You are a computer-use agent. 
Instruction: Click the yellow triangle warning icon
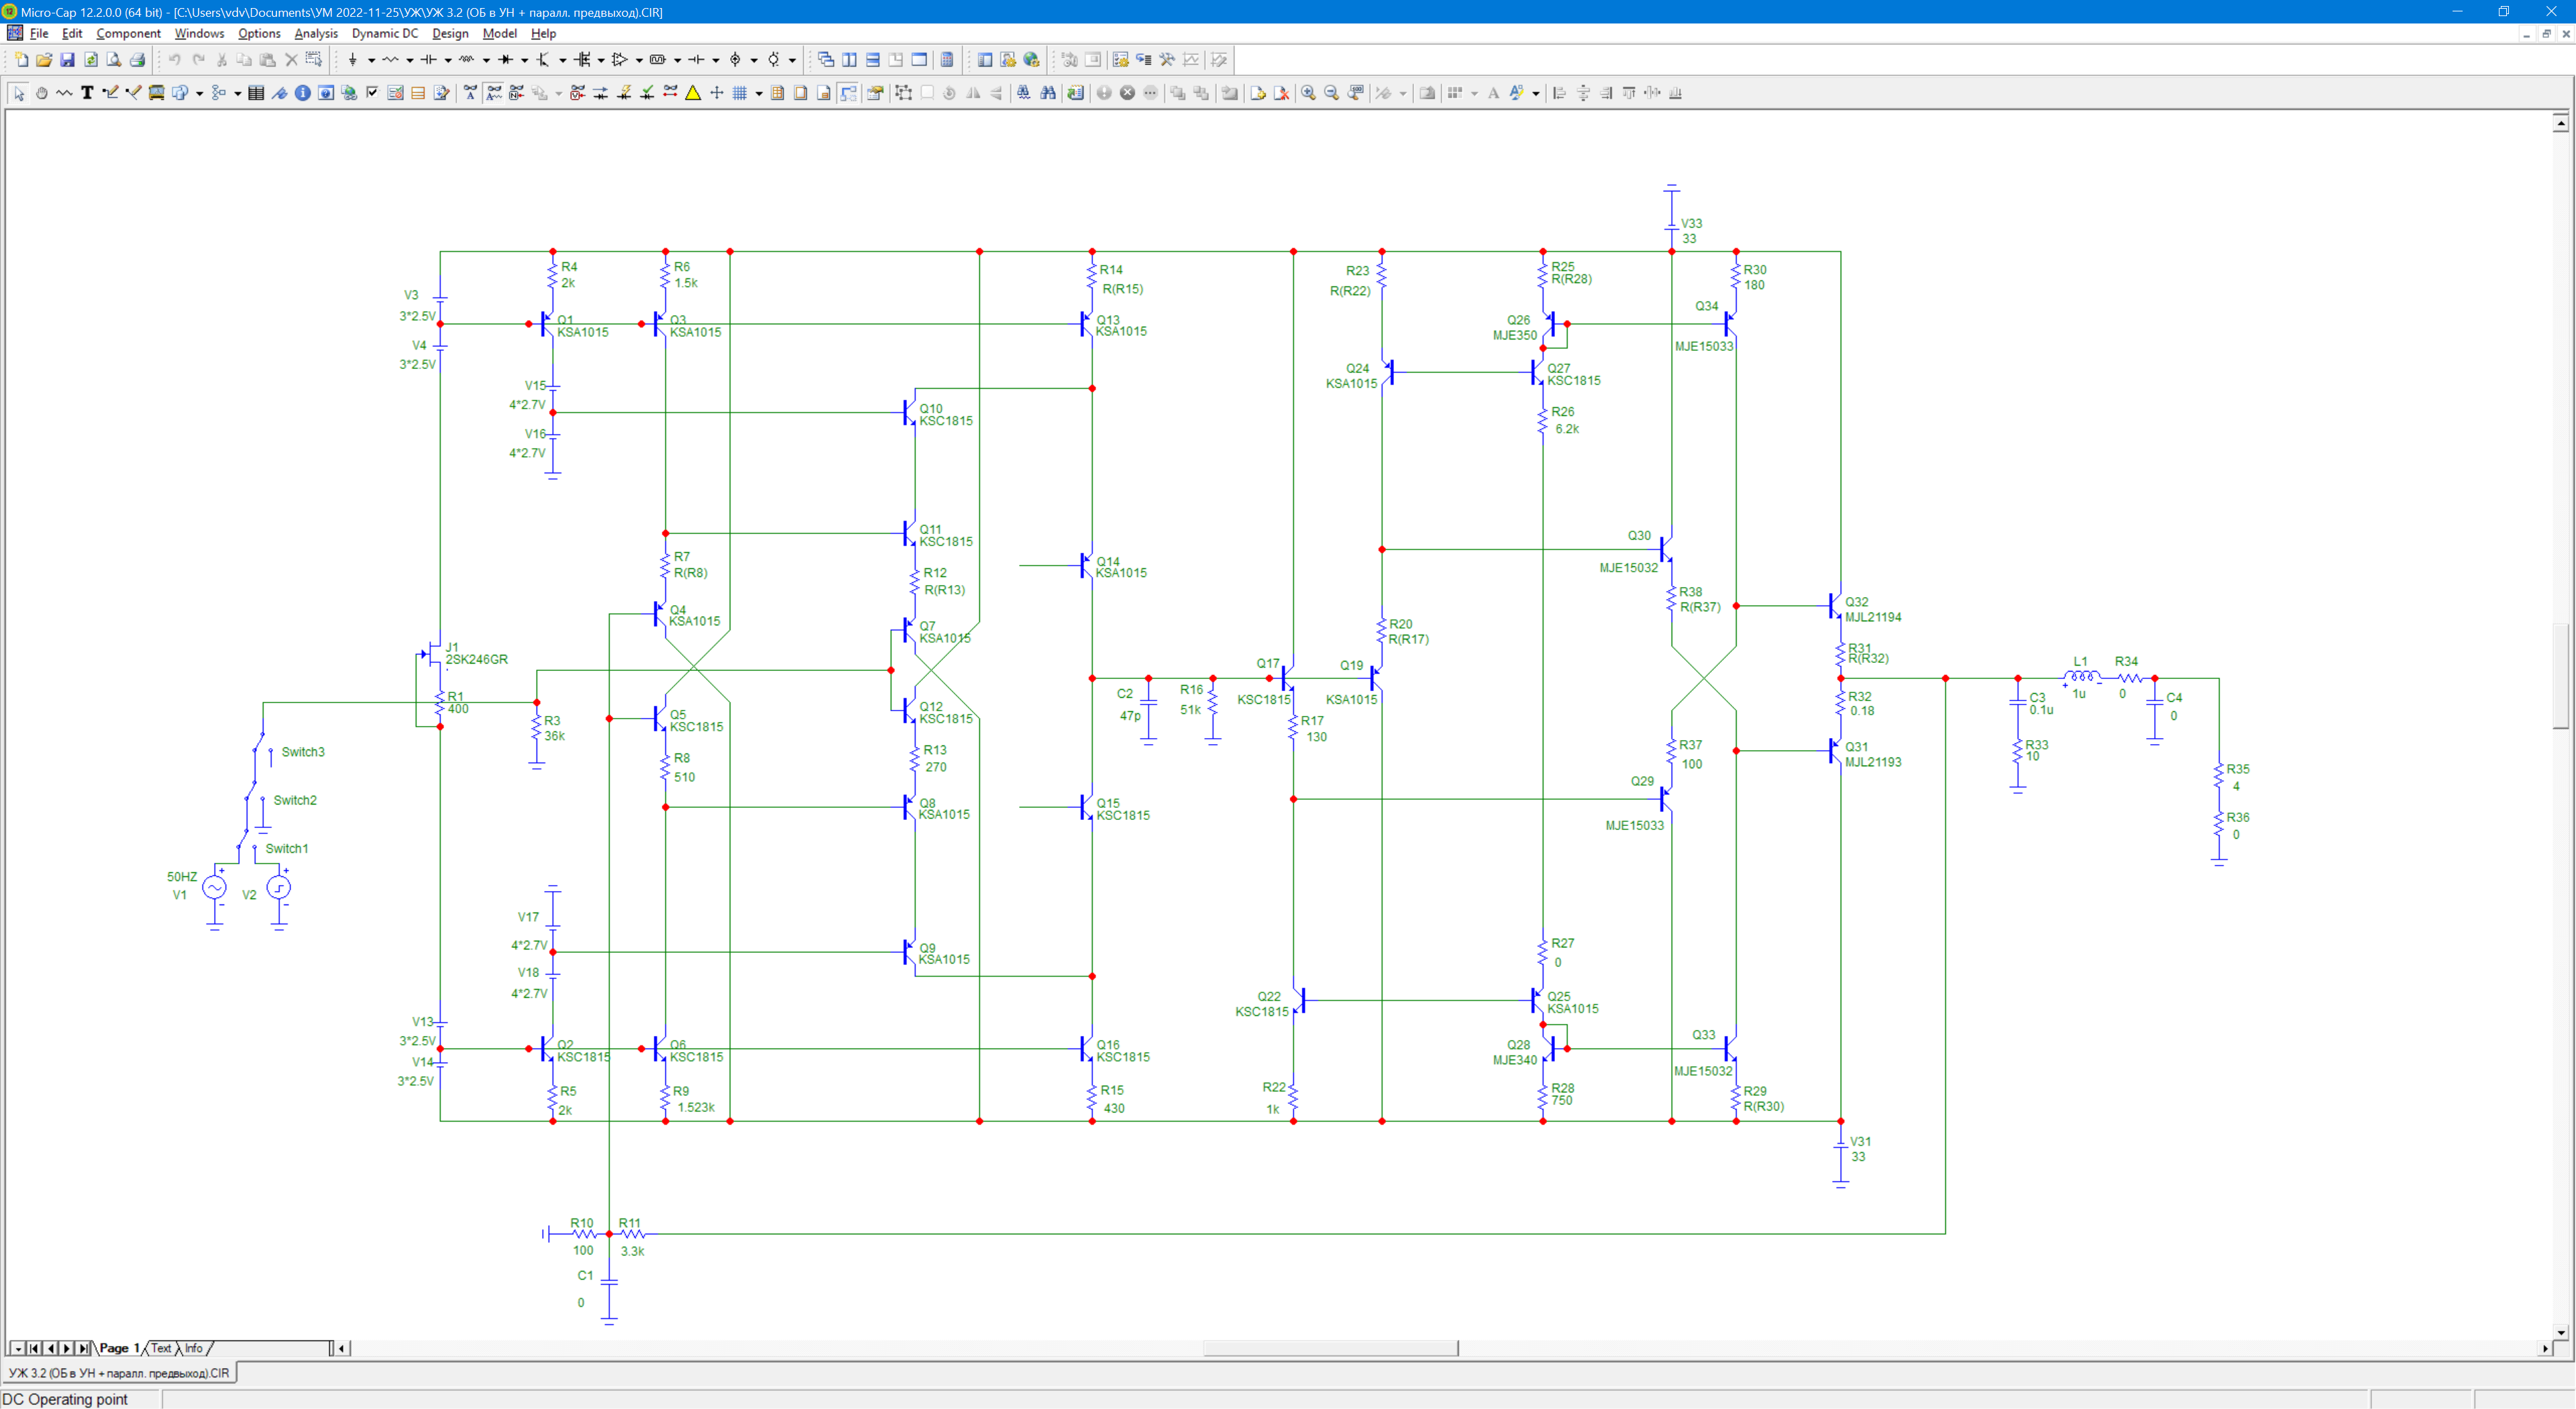(x=693, y=93)
